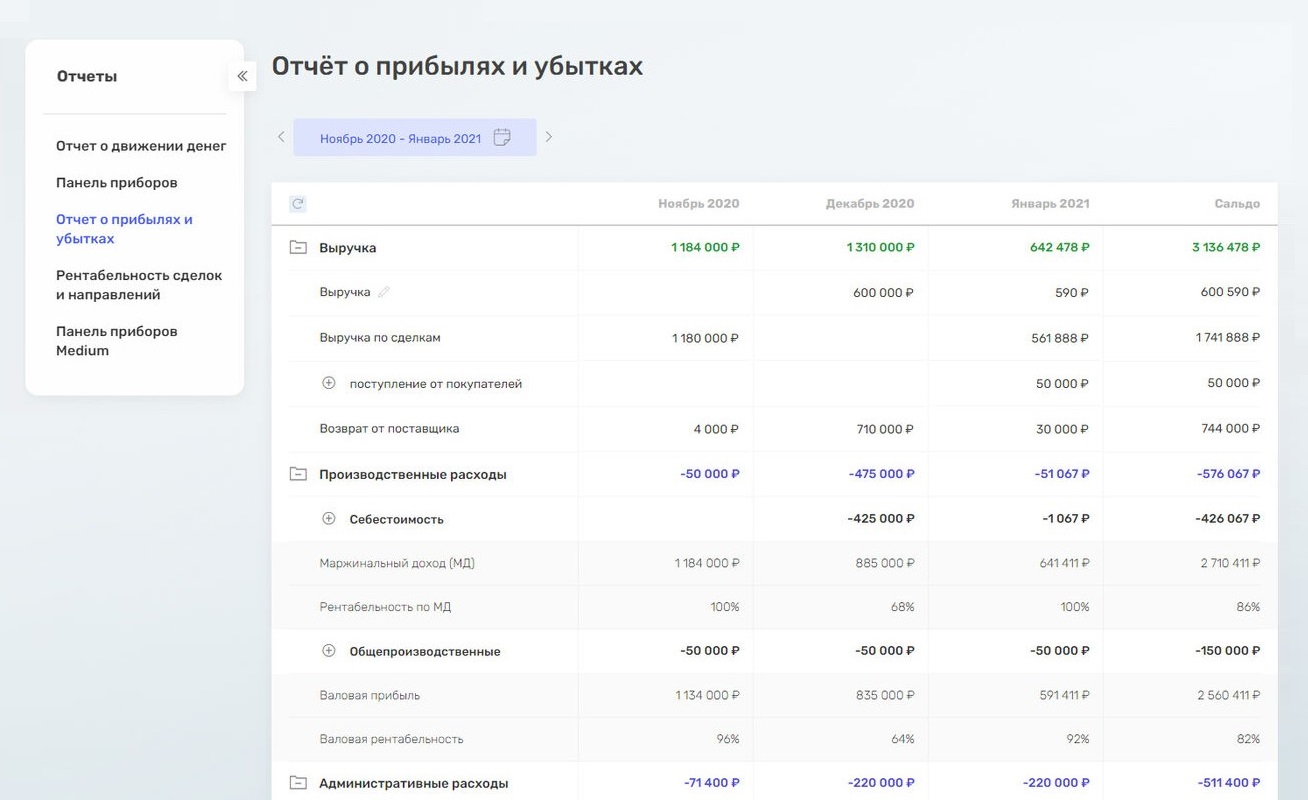1308x800 pixels.
Task: Click the page title Отчёт о прибылях и убытках
Action: coord(457,66)
